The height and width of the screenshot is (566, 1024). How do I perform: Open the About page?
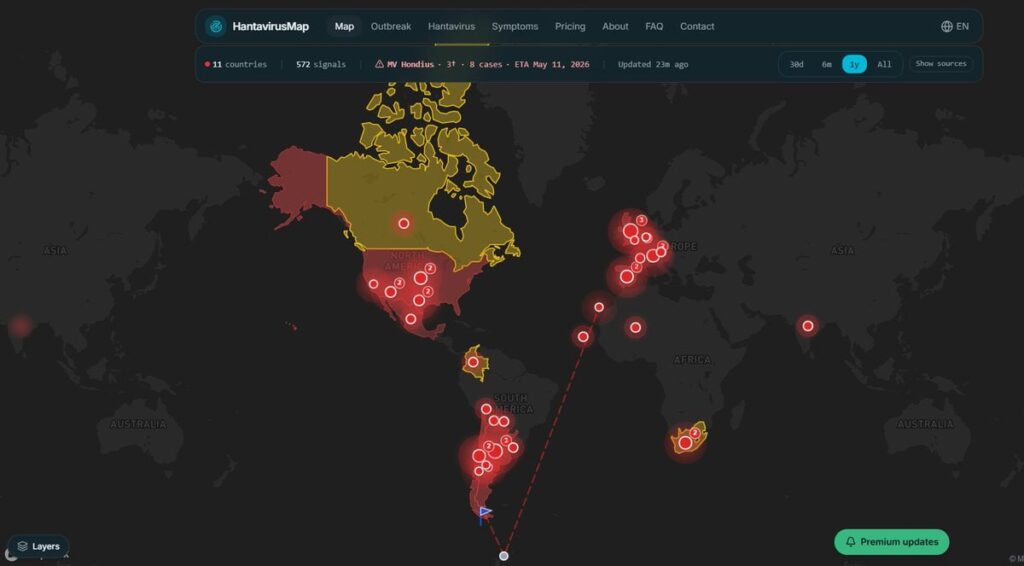(615, 26)
